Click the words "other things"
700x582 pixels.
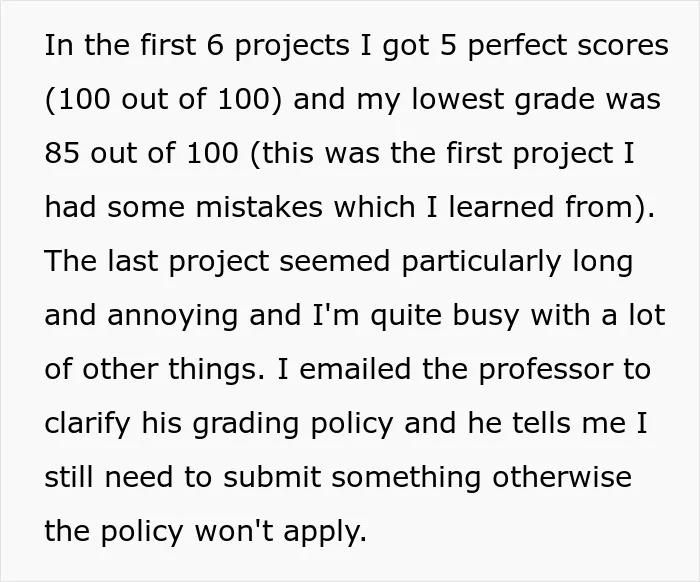tap(170, 370)
